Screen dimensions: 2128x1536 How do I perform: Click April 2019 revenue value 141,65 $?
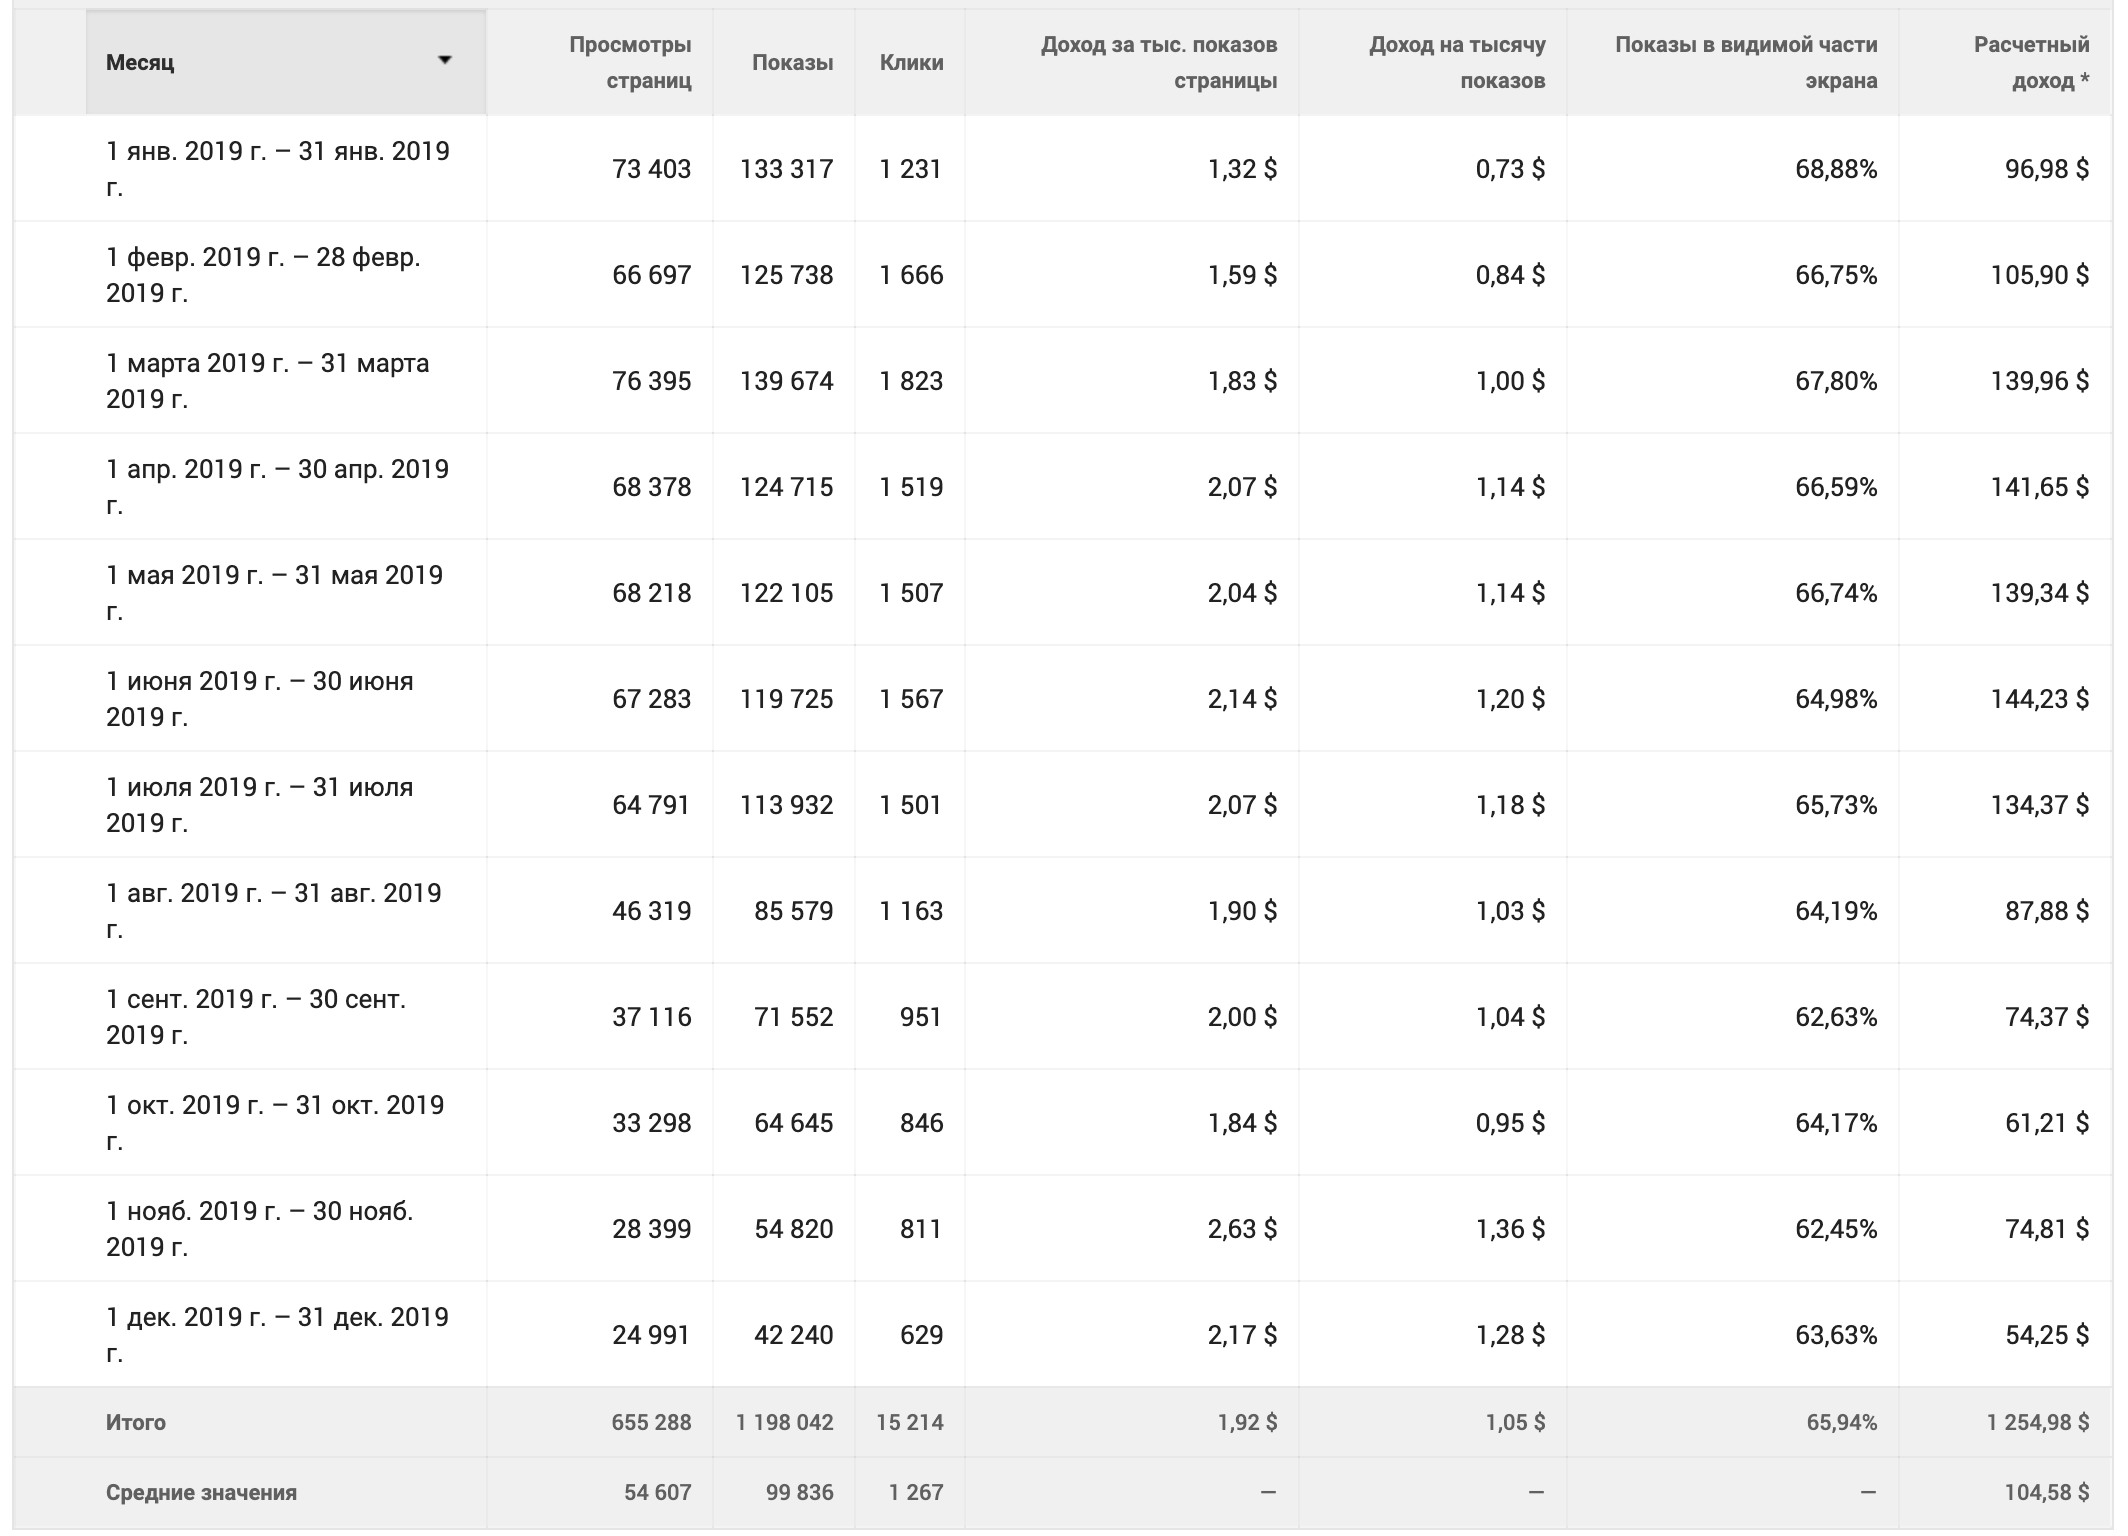2039,487
